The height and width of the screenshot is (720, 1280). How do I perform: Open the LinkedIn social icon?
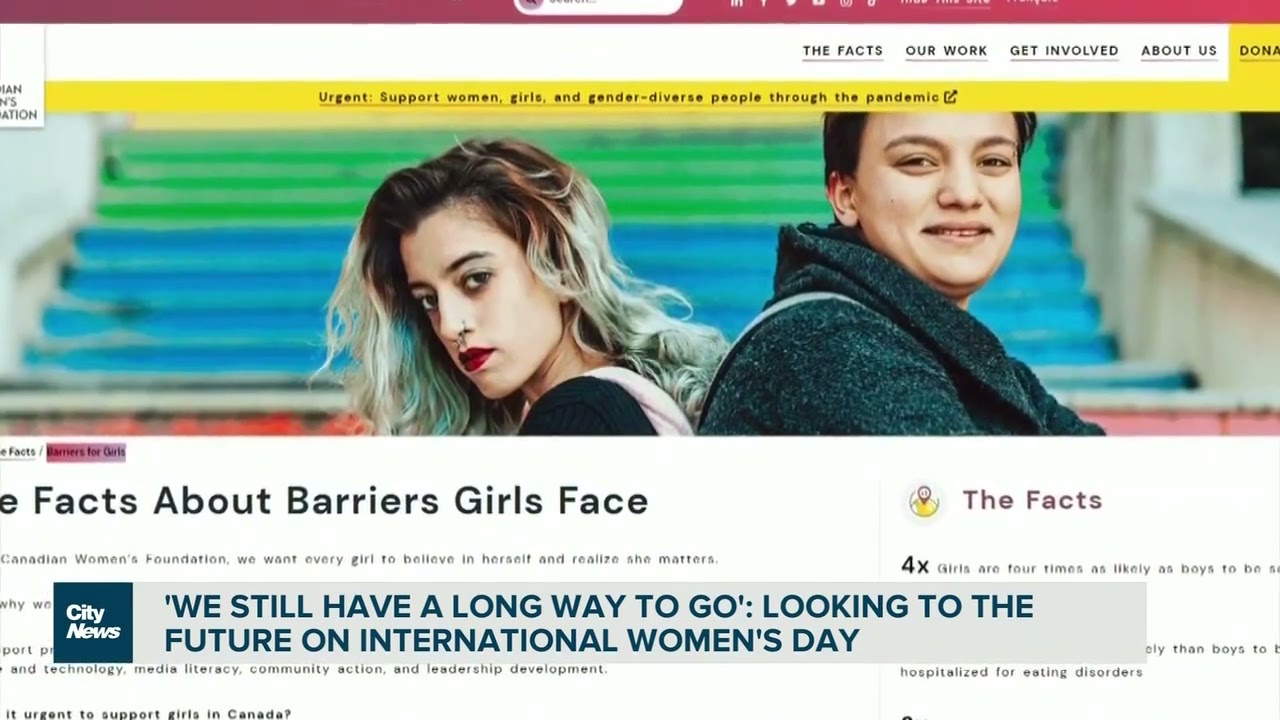click(737, 3)
